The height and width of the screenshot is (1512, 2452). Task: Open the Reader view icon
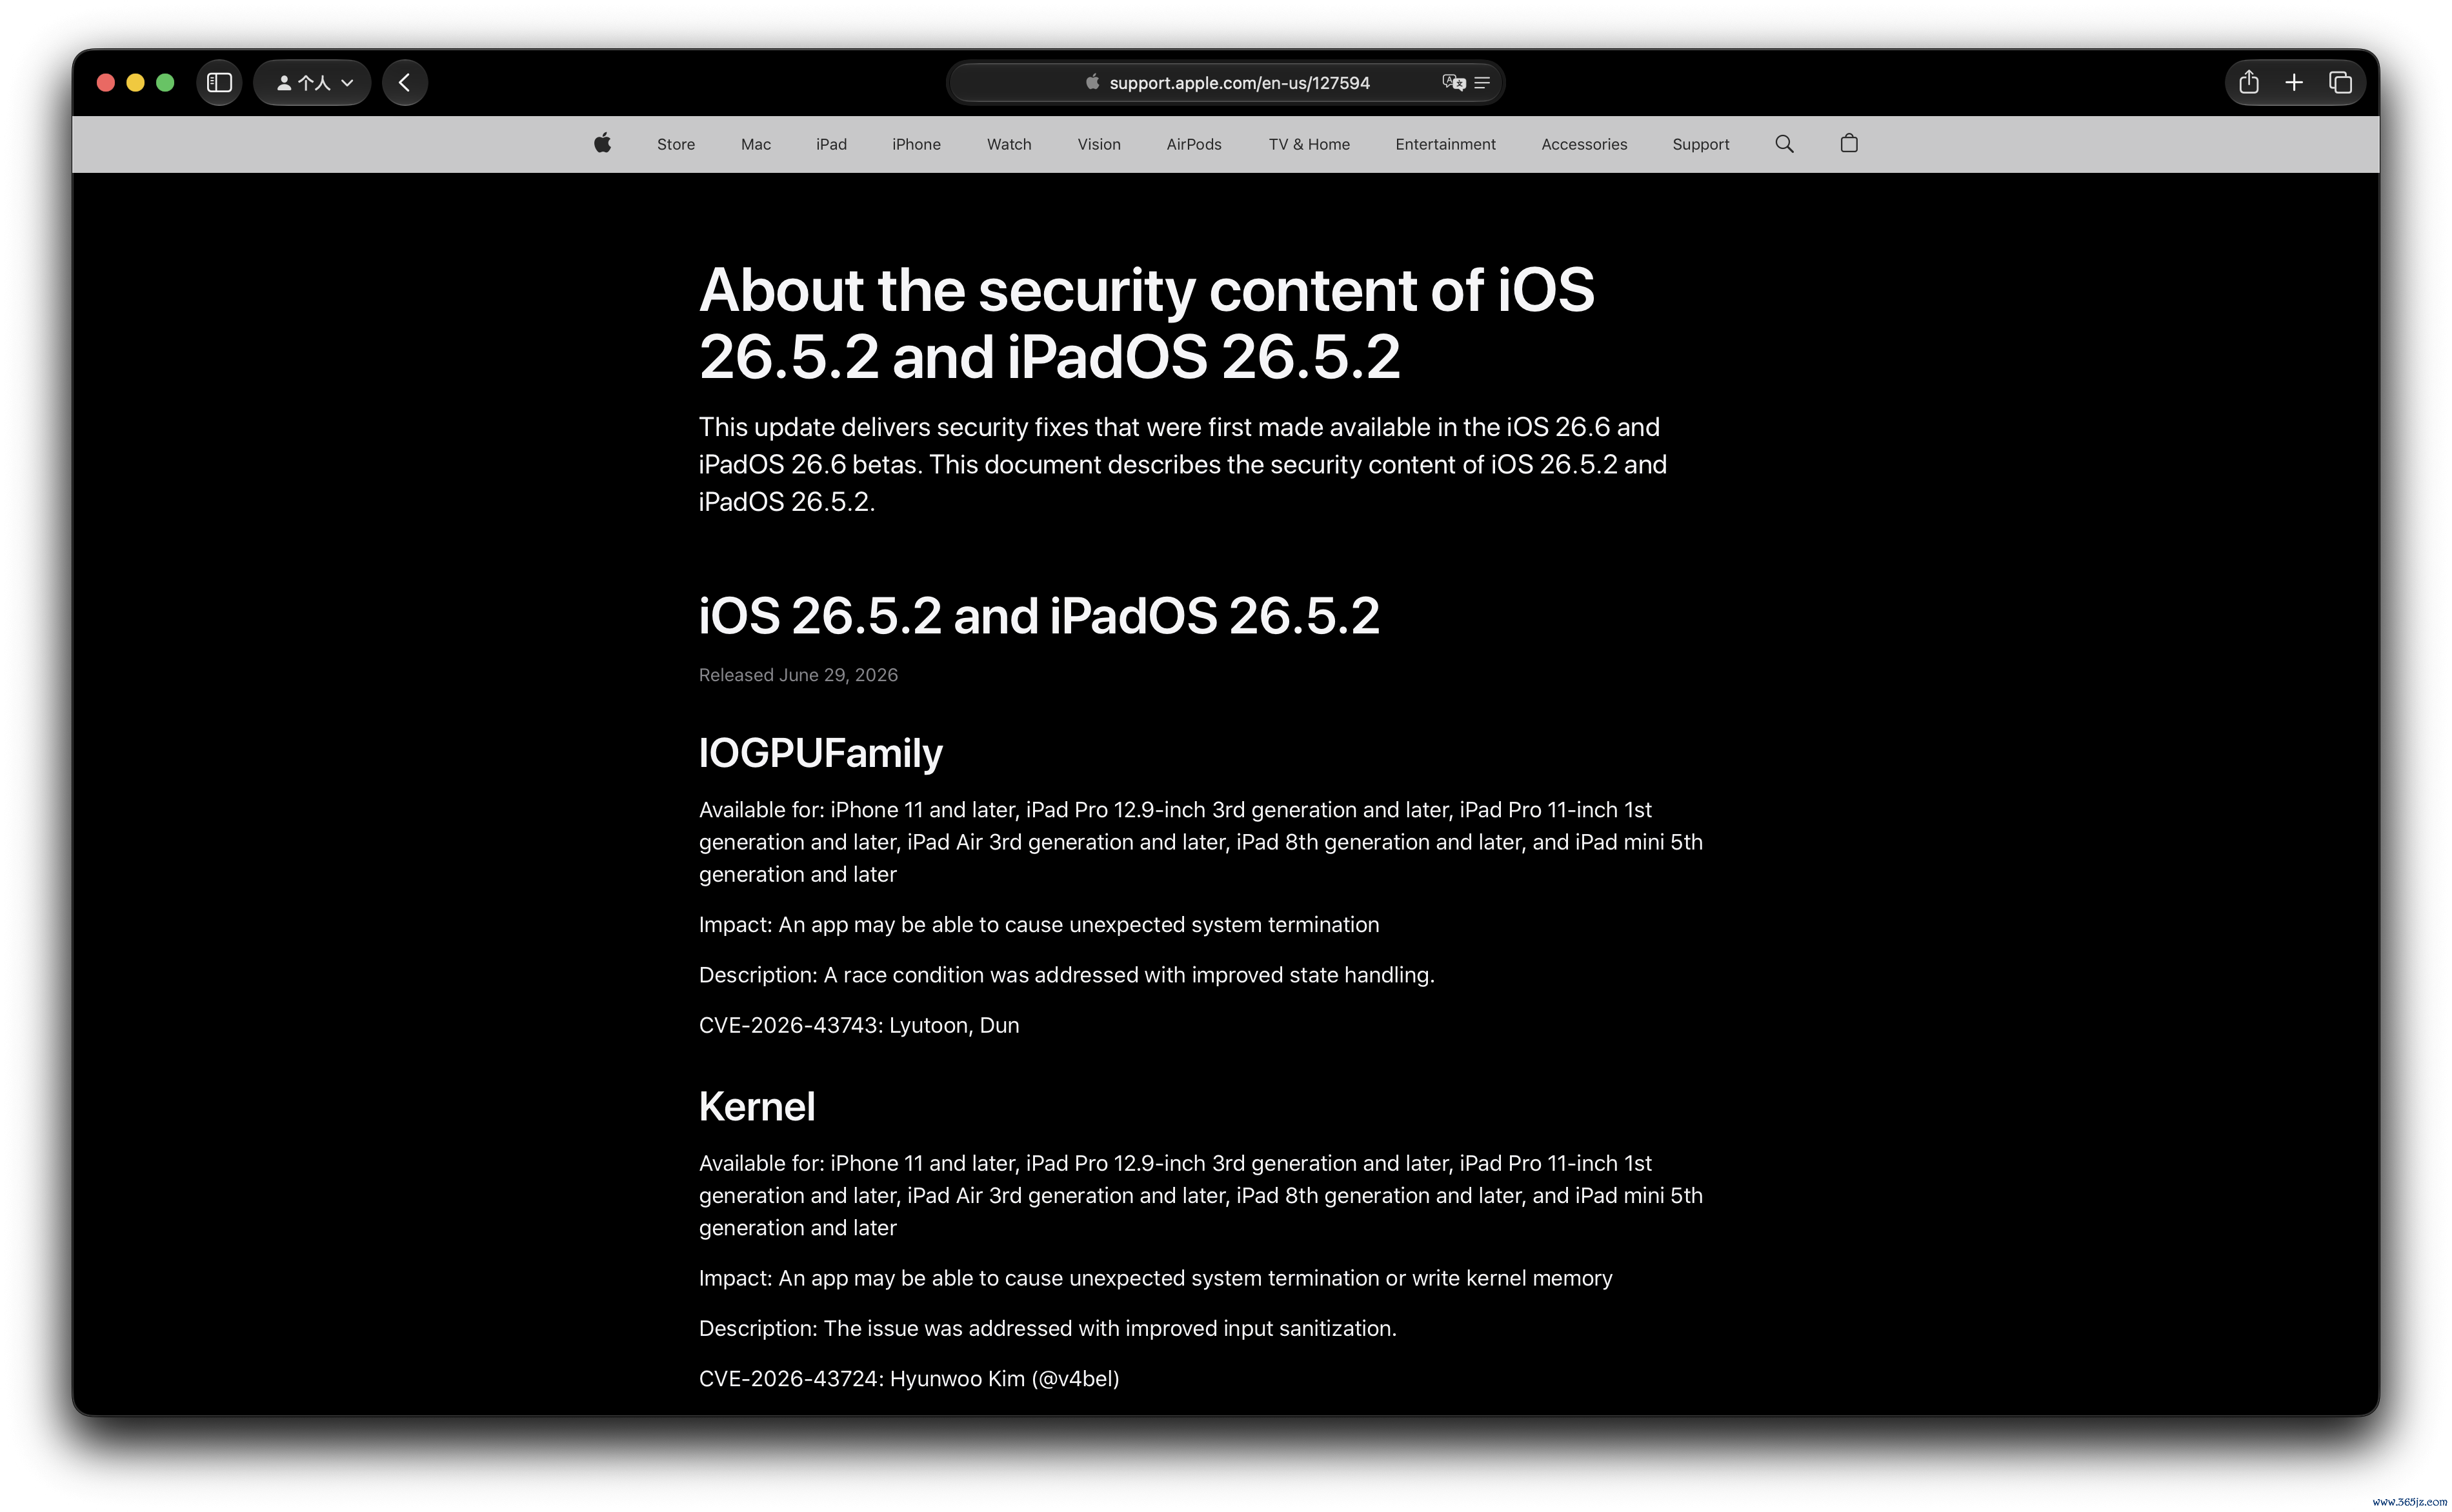1482,83
